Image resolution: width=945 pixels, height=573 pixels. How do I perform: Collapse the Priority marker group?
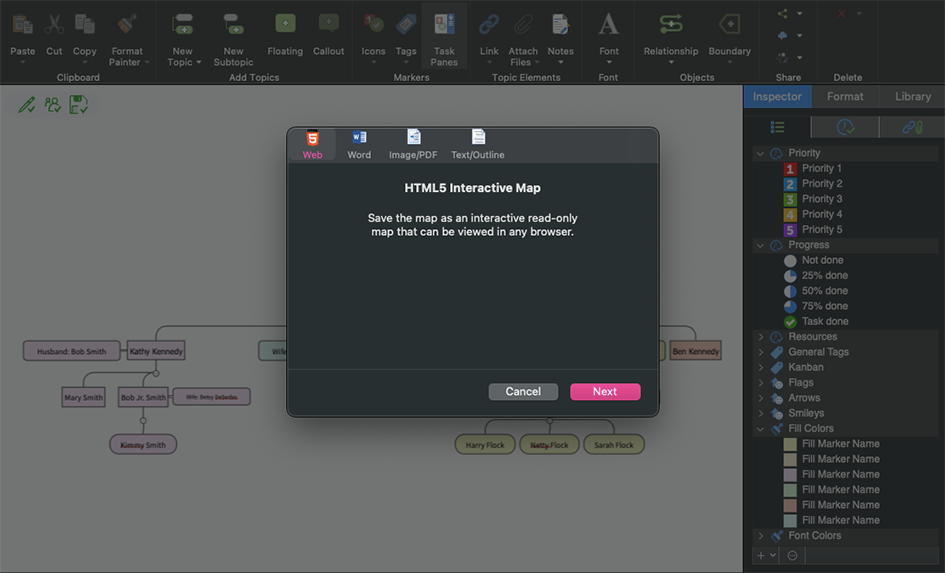pos(761,154)
